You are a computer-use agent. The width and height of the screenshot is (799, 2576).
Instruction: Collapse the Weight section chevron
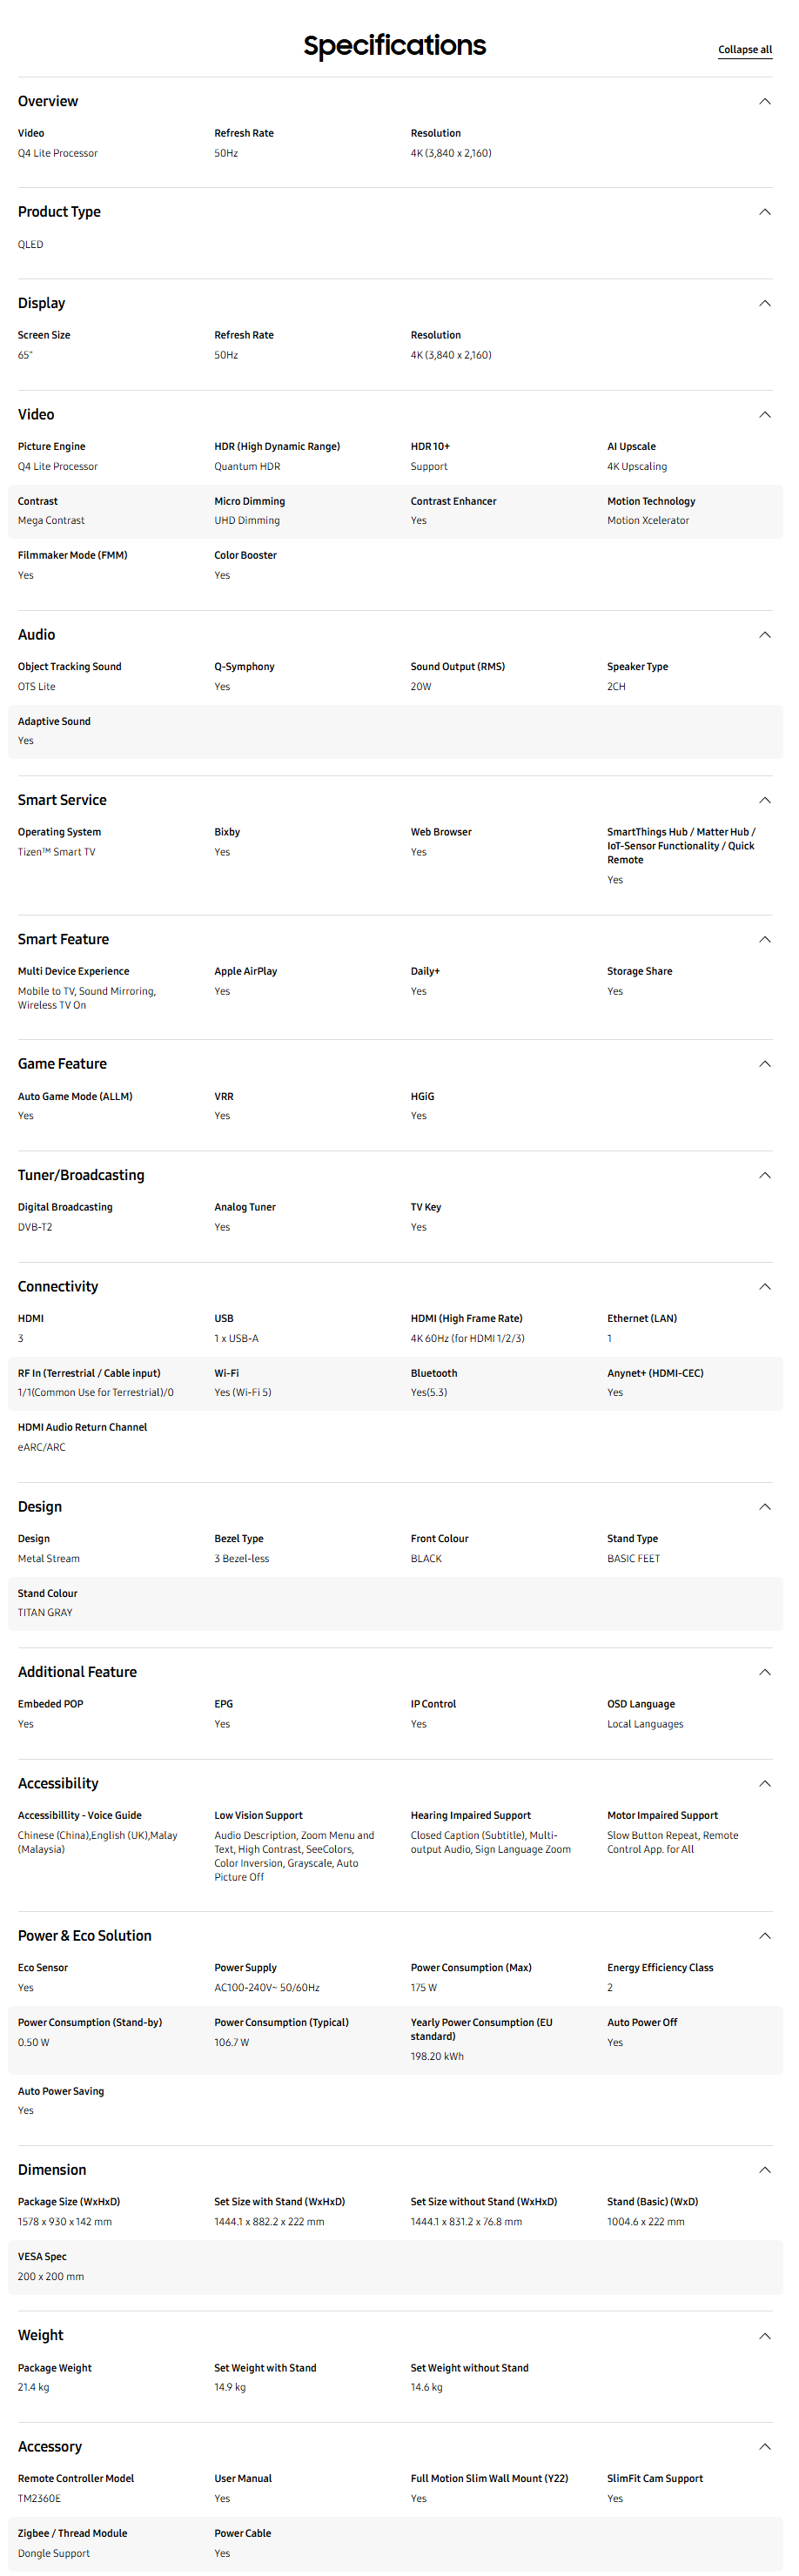pyautogui.click(x=764, y=2336)
